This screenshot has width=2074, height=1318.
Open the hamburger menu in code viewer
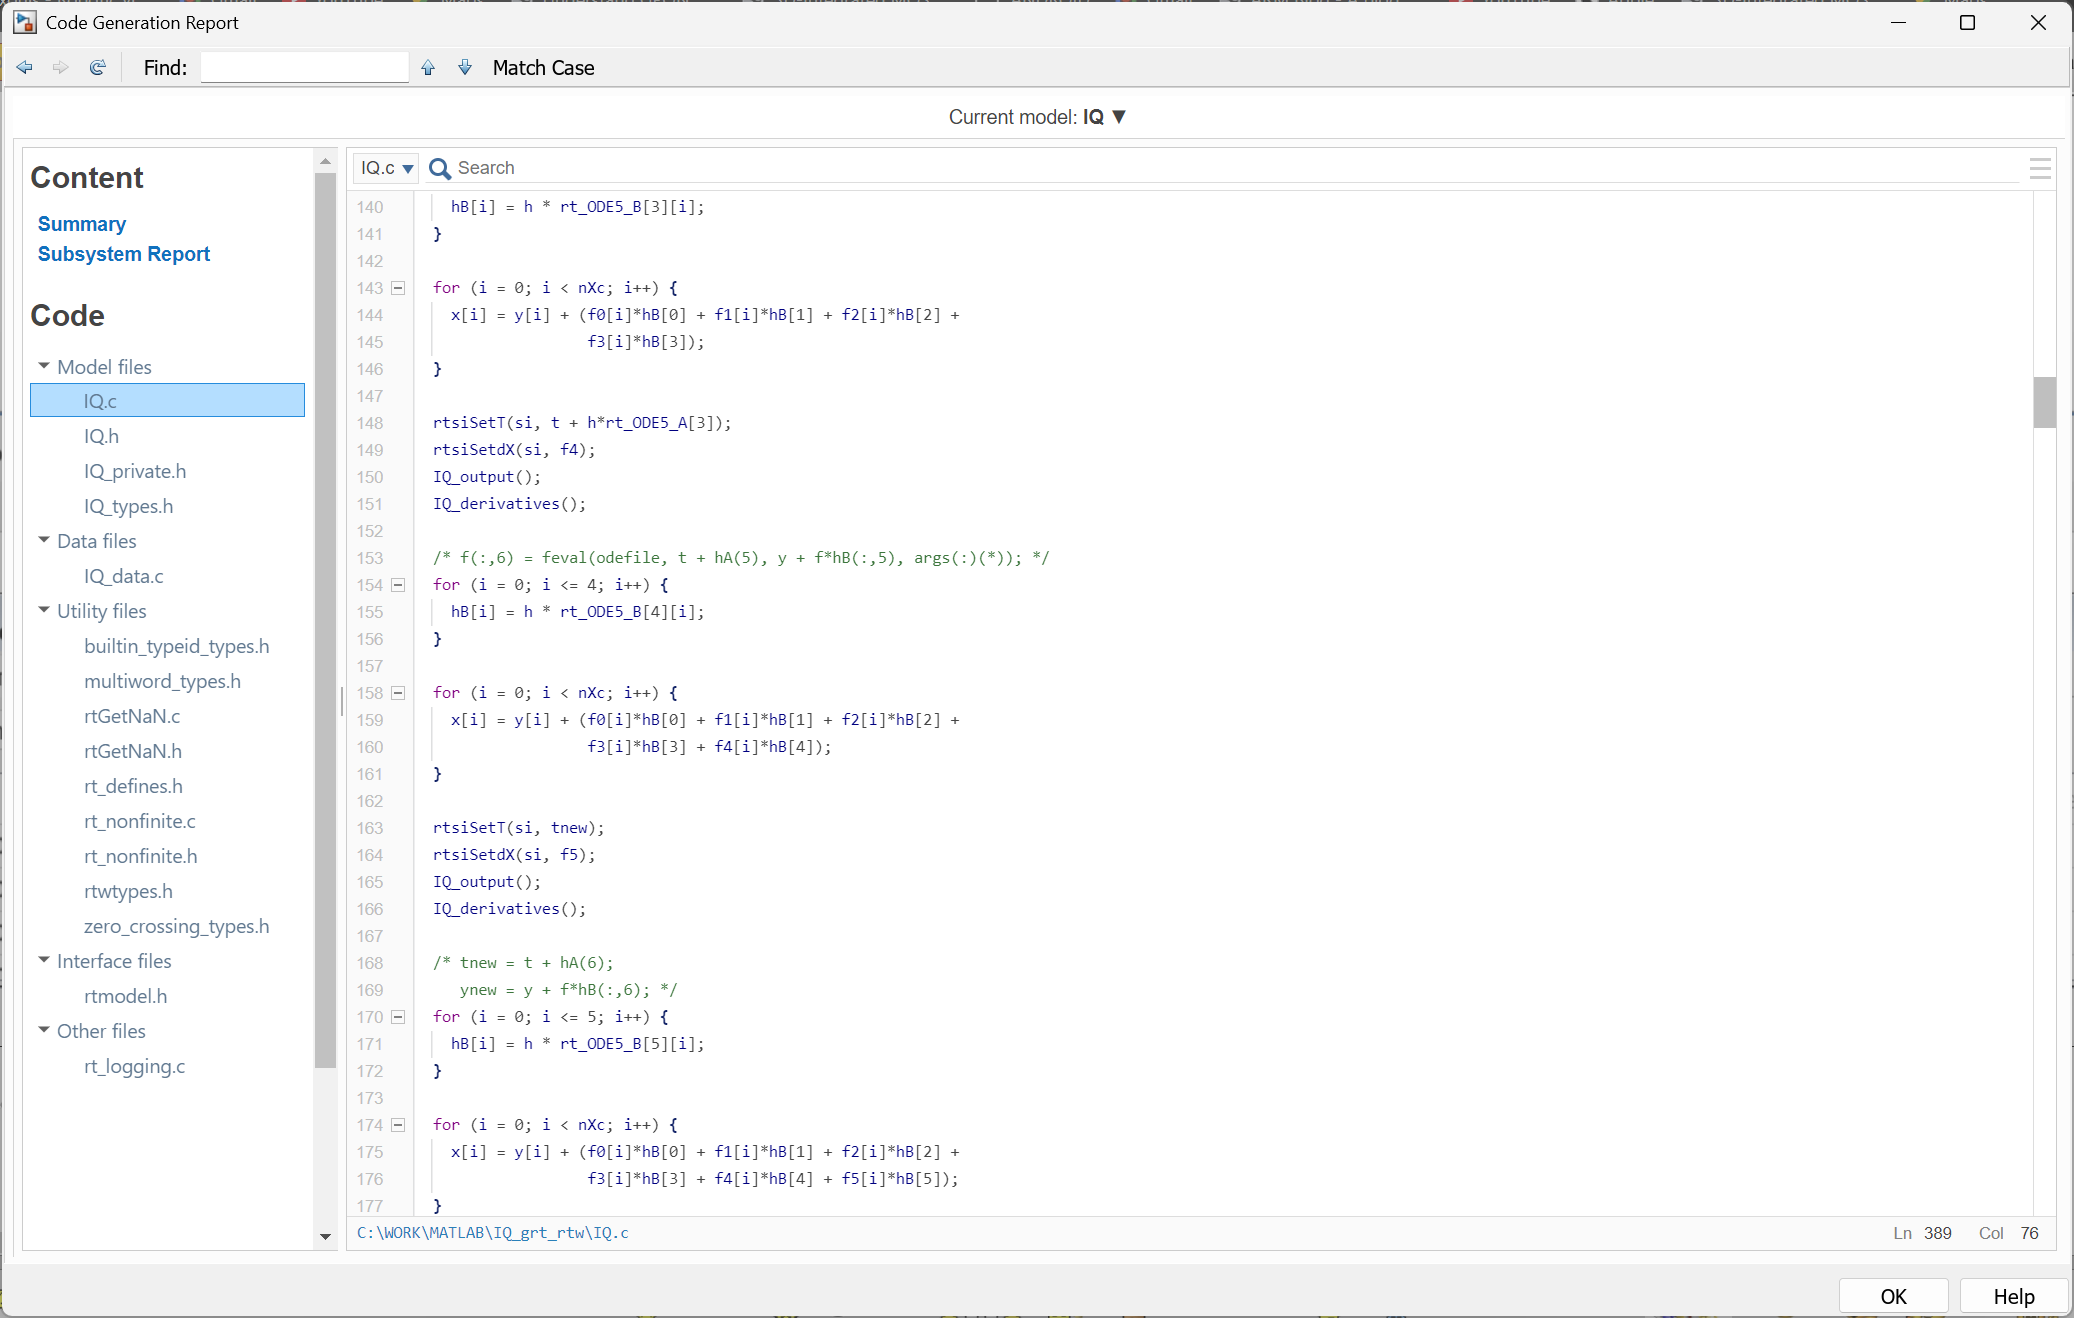(2041, 168)
